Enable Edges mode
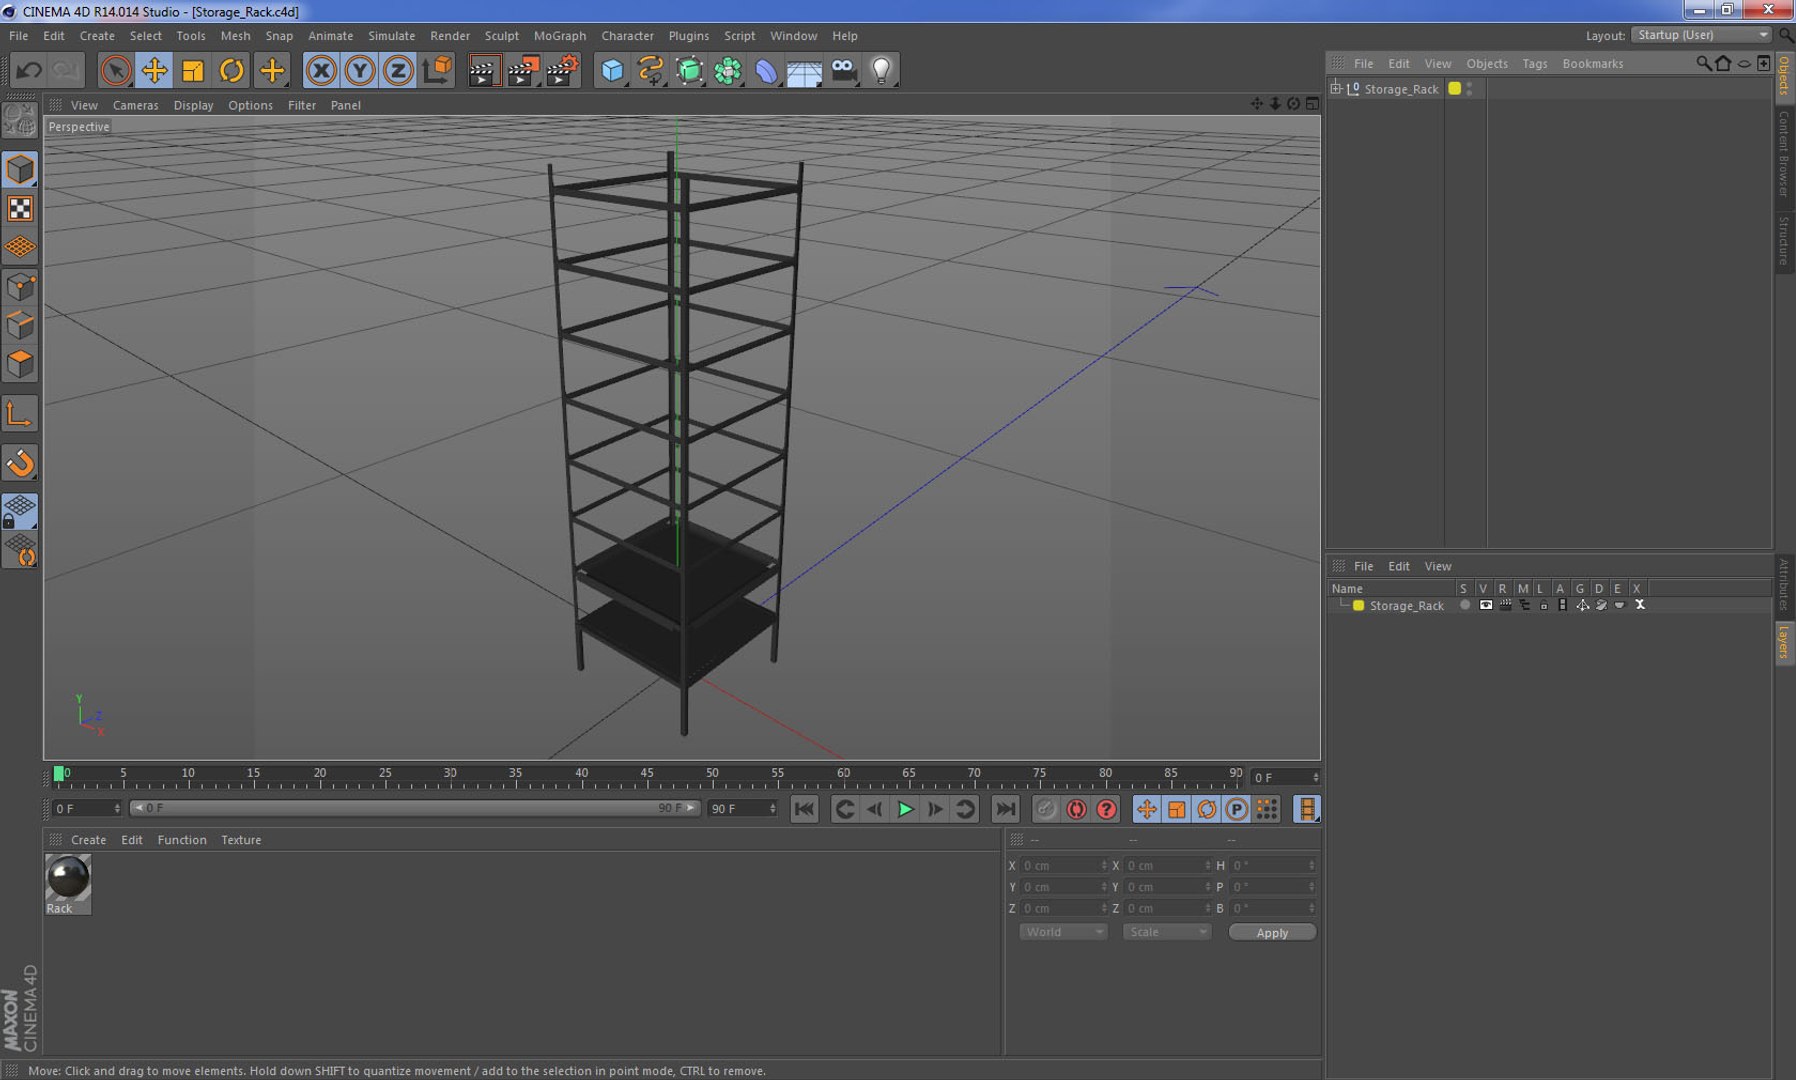This screenshot has width=1796, height=1080. (20, 325)
